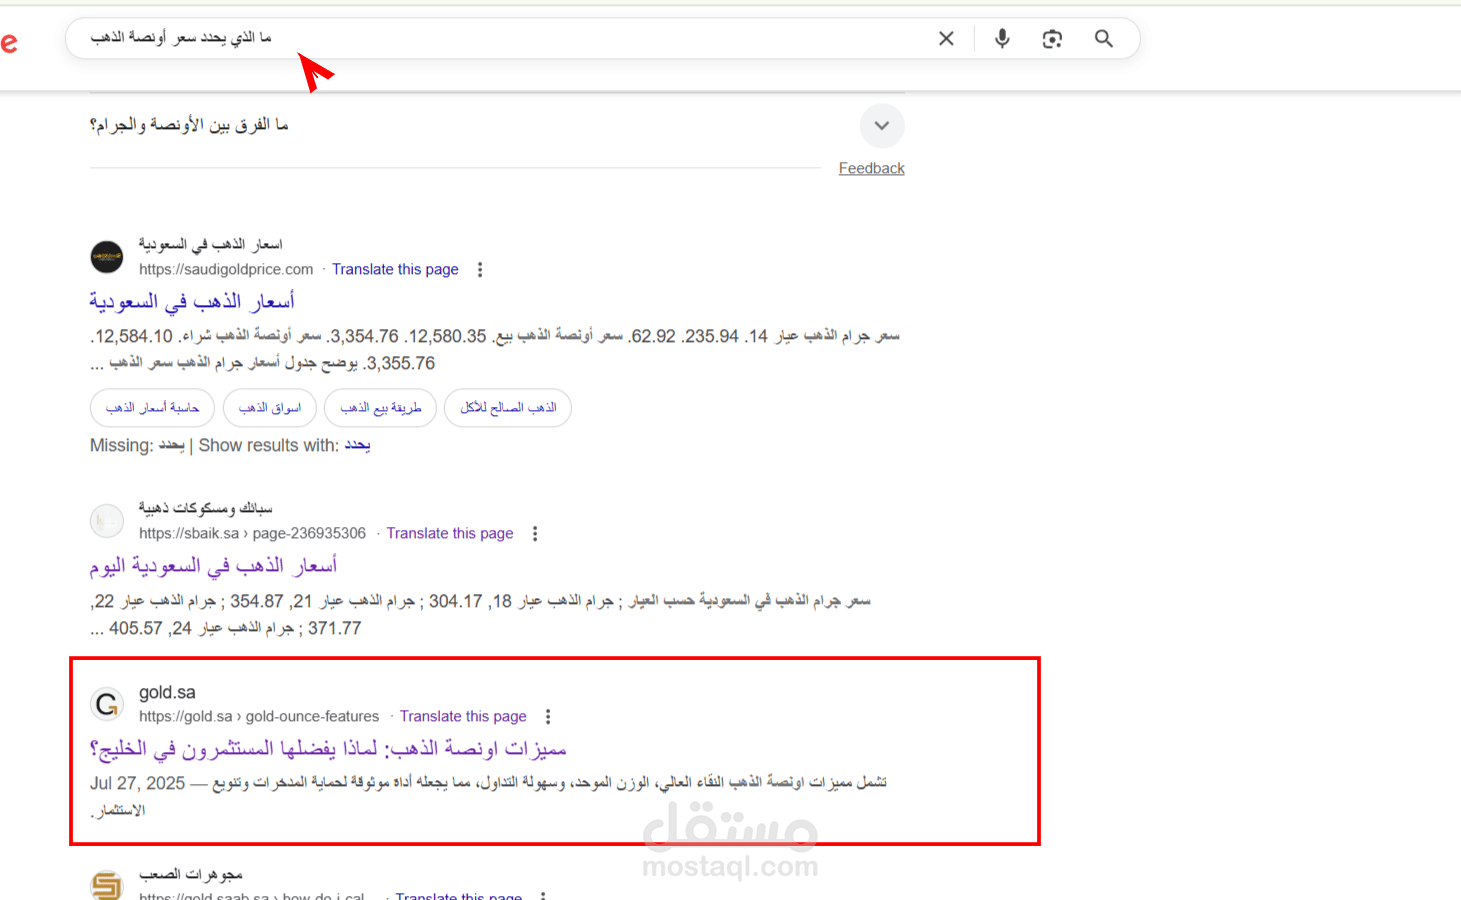Click the مجوهرات الصعب site favicon
Screen dimensions: 1461x900
click(x=107, y=885)
